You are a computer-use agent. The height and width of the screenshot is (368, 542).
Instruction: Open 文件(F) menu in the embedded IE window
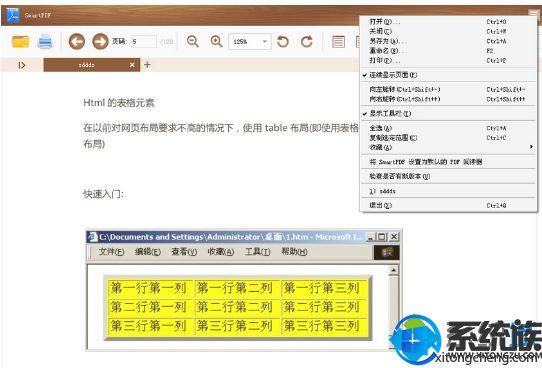pyautogui.click(x=111, y=252)
